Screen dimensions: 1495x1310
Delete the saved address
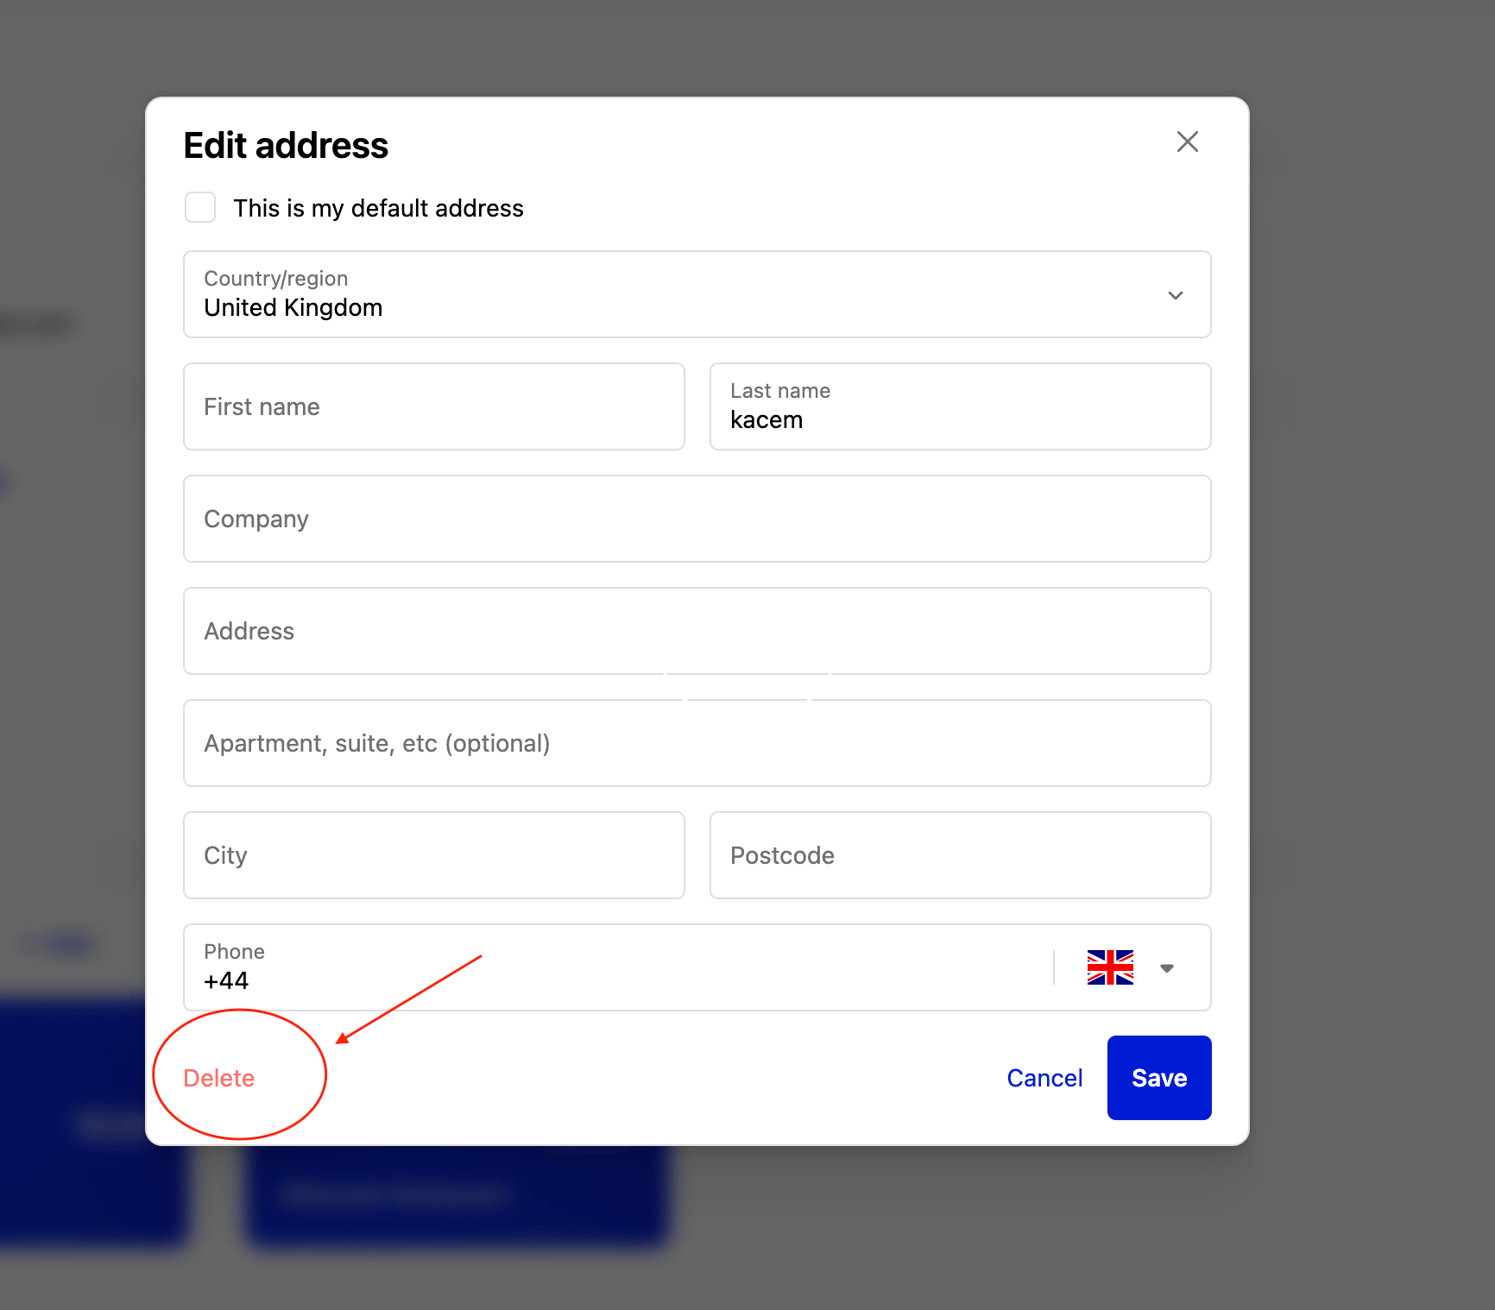click(x=219, y=1077)
